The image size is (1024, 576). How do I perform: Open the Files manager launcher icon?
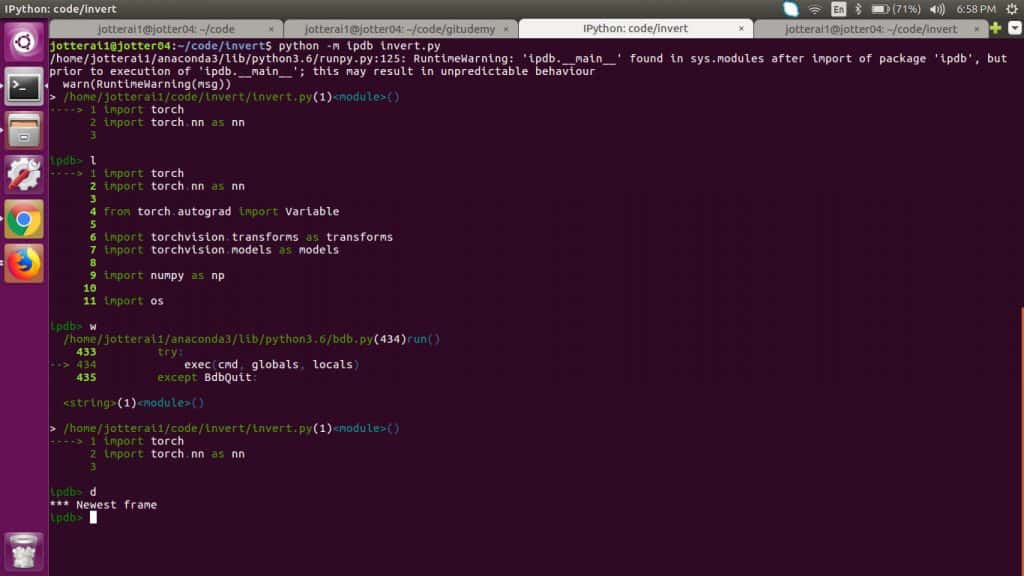[x=24, y=131]
